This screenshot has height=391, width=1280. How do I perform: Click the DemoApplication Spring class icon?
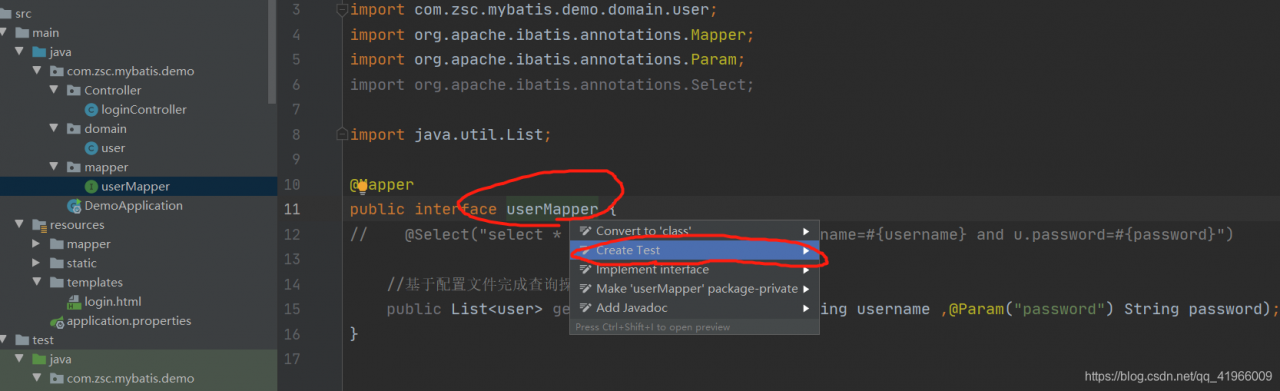[74, 206]
